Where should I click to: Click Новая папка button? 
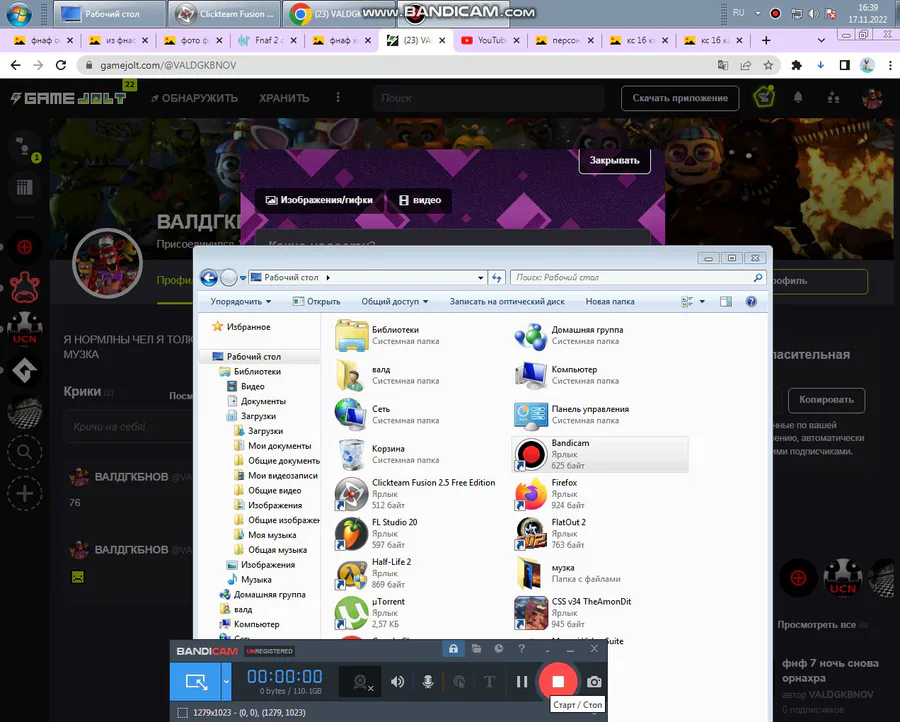[610, 301]
